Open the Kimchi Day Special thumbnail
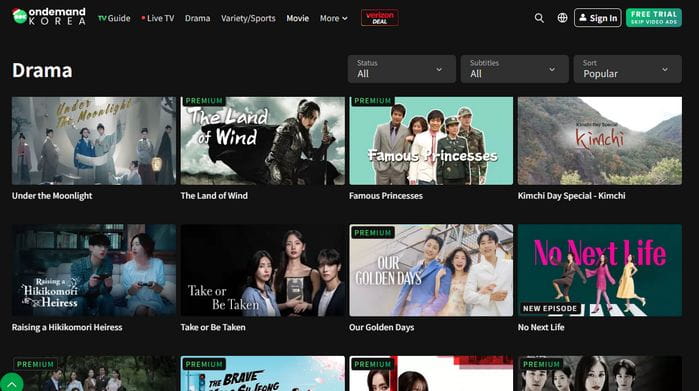 click(x=600, y=141)
